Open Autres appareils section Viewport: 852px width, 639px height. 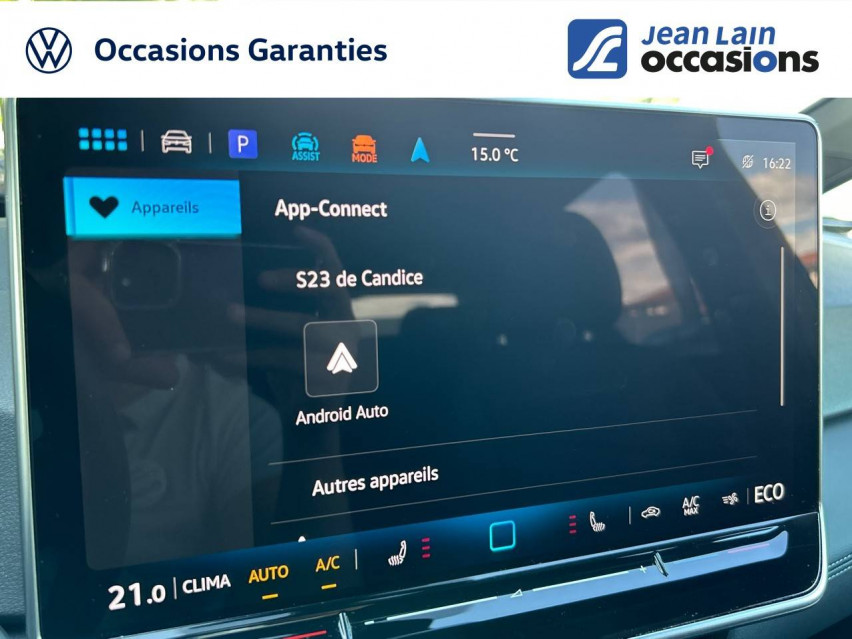pyautogui.click(x=375, y=481)
